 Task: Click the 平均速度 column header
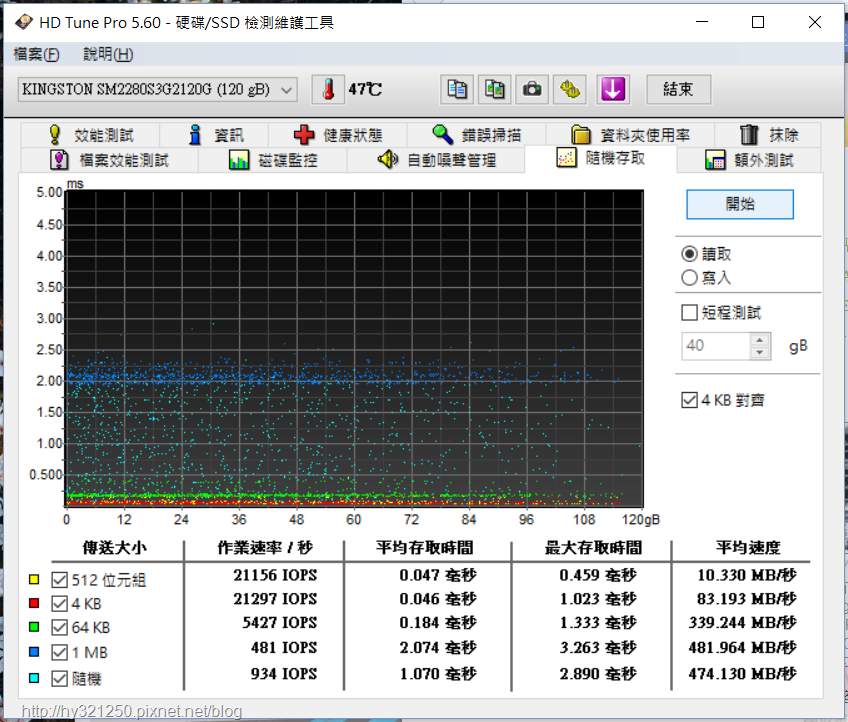748,548
